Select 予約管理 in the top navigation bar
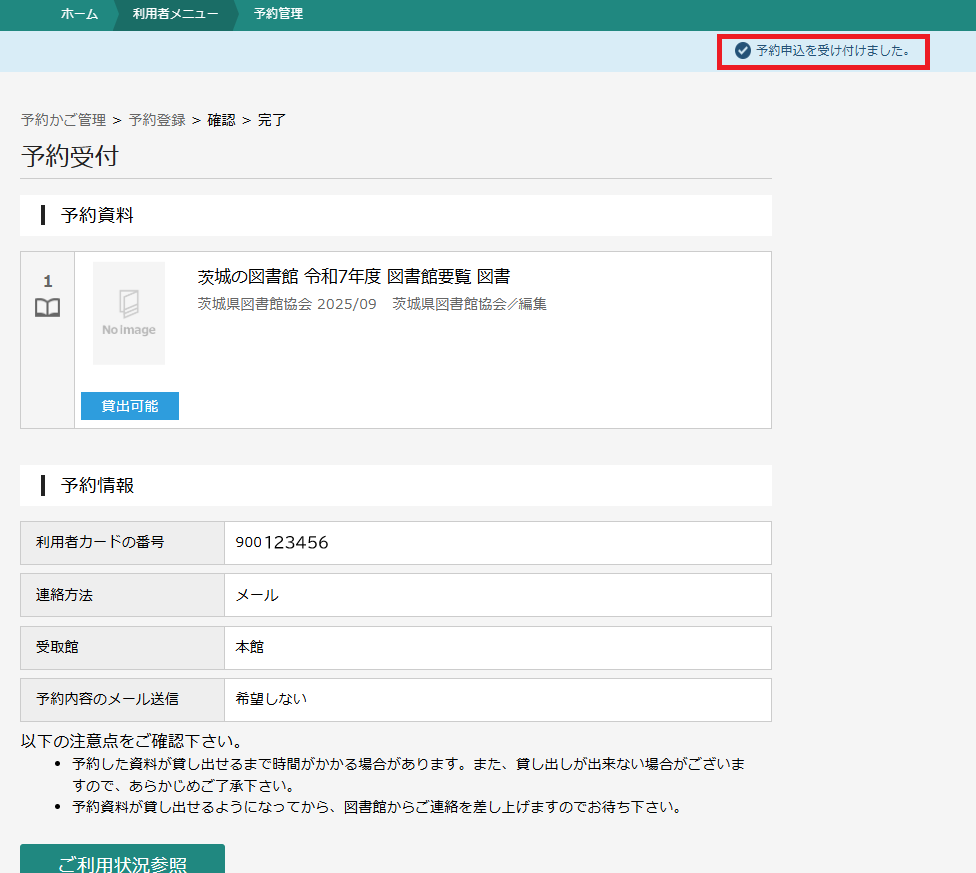Viewport: 976px width, 873px height. 278,14
